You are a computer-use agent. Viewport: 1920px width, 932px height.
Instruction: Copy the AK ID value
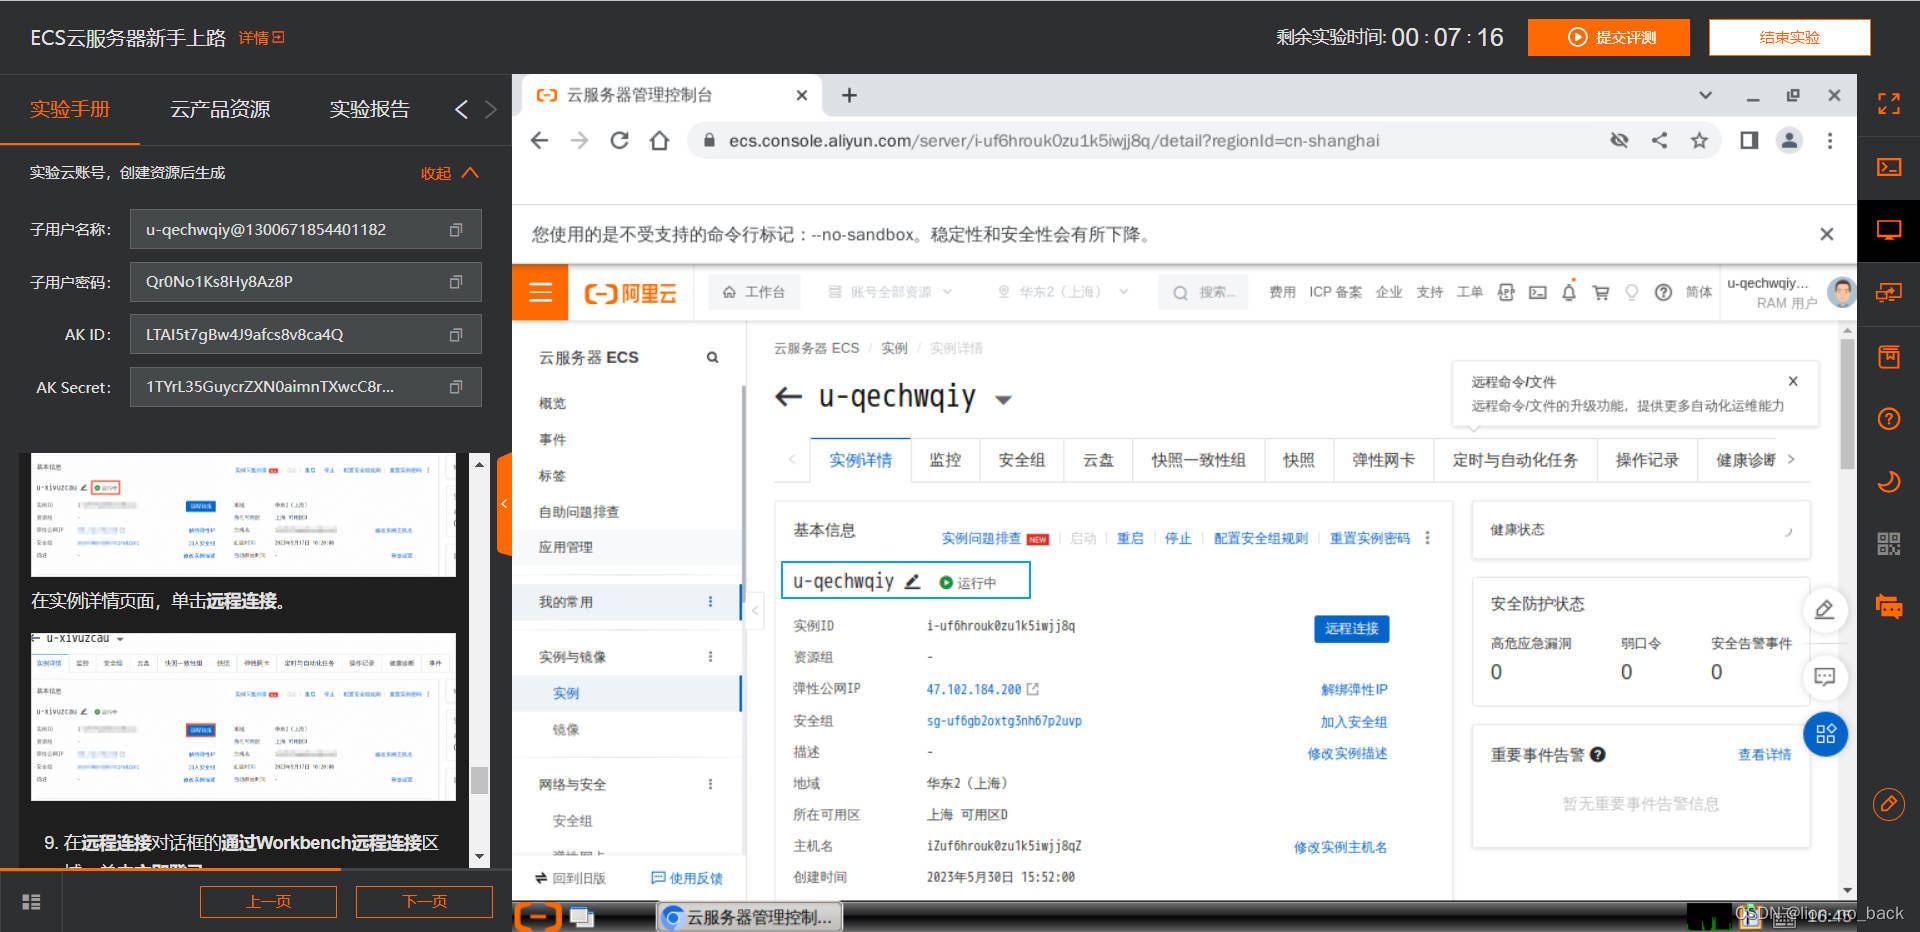(x=456, y=335)
